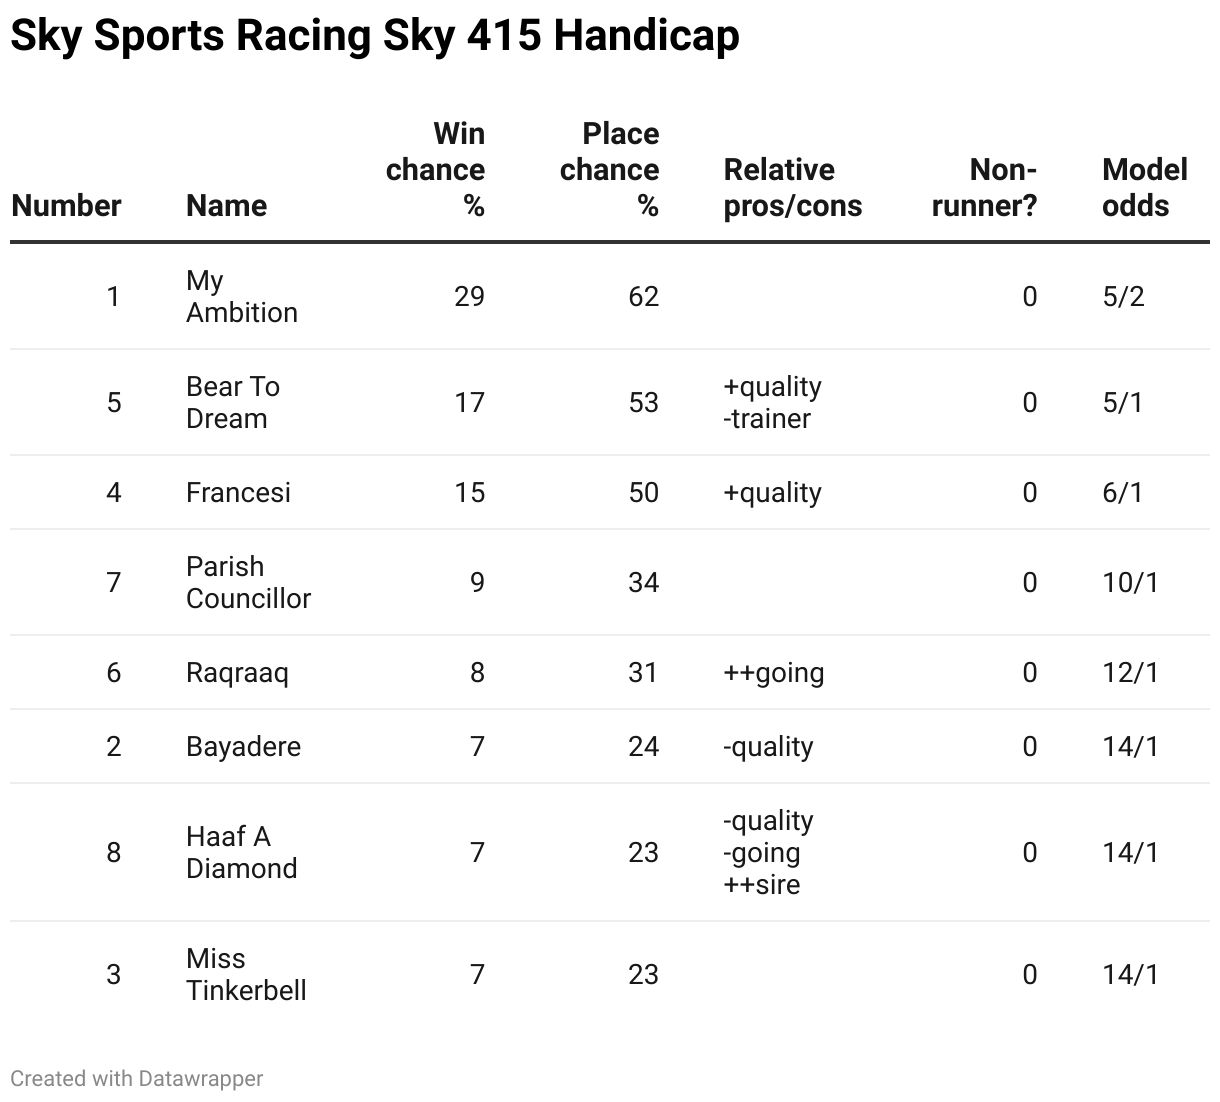Select the Francesi horse name
The width and height of the screenshot is (1220, 1102).
(x=238, y=492)
